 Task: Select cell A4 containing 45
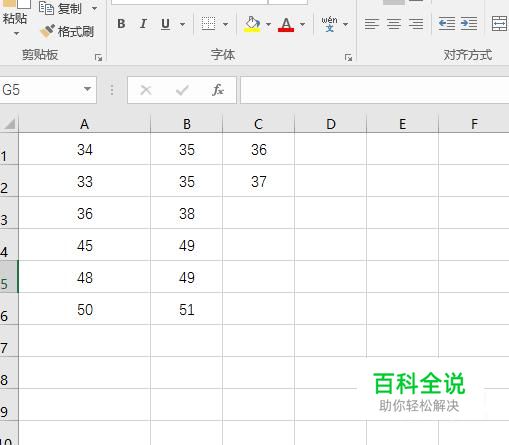tap(85, 245)
